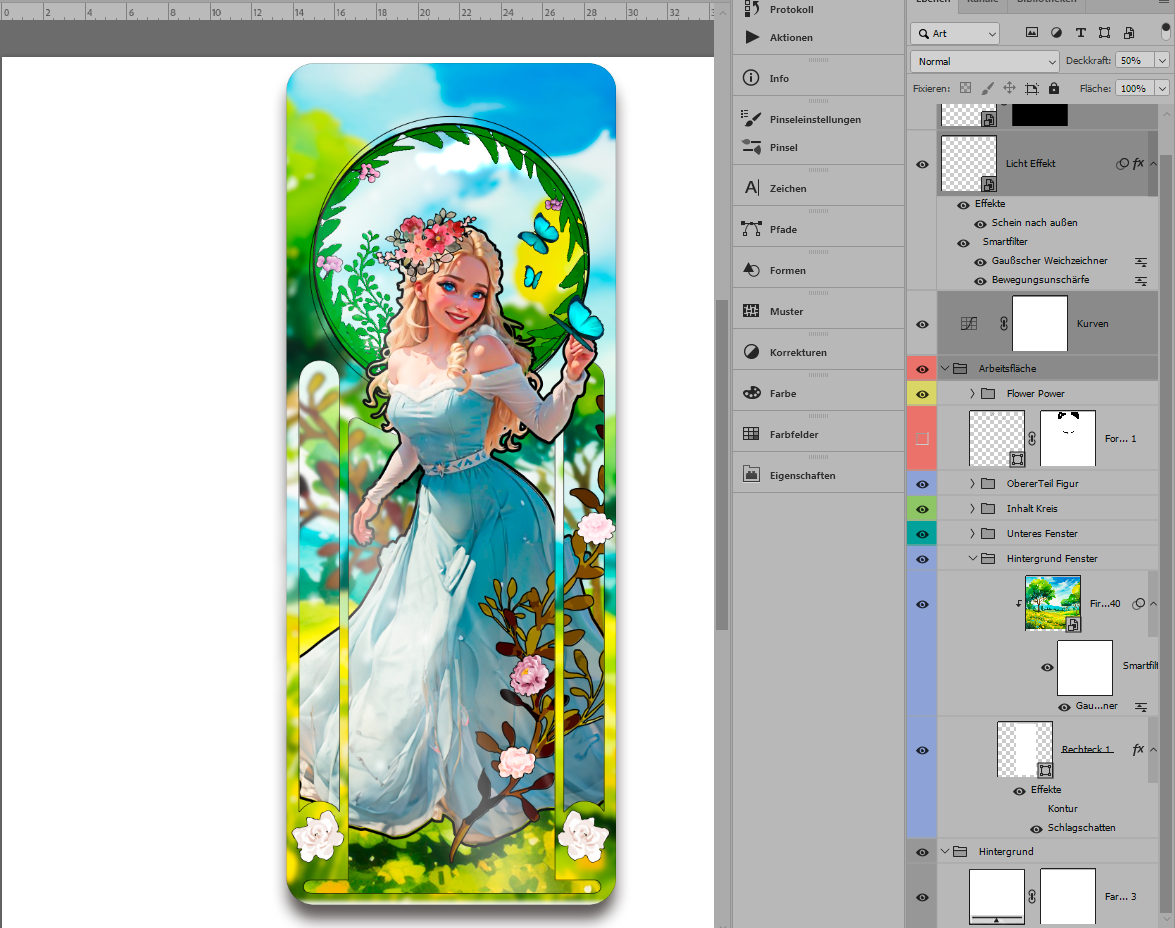The image size is (1175, 928).
Task: Open the Pinsel panel icon
Action: [x=752, y=147]
